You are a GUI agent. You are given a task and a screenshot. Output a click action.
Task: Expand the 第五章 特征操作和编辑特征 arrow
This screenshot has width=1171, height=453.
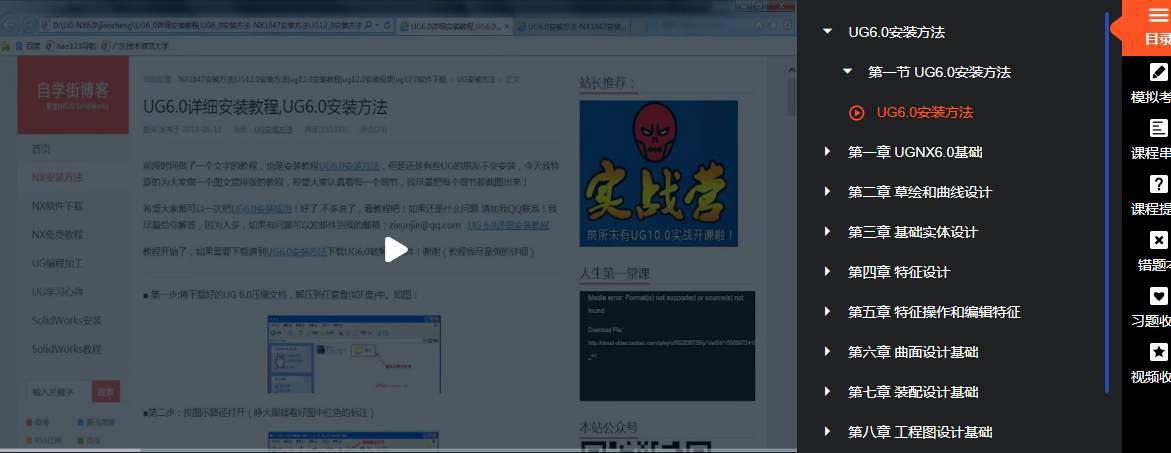coord(827,312)
